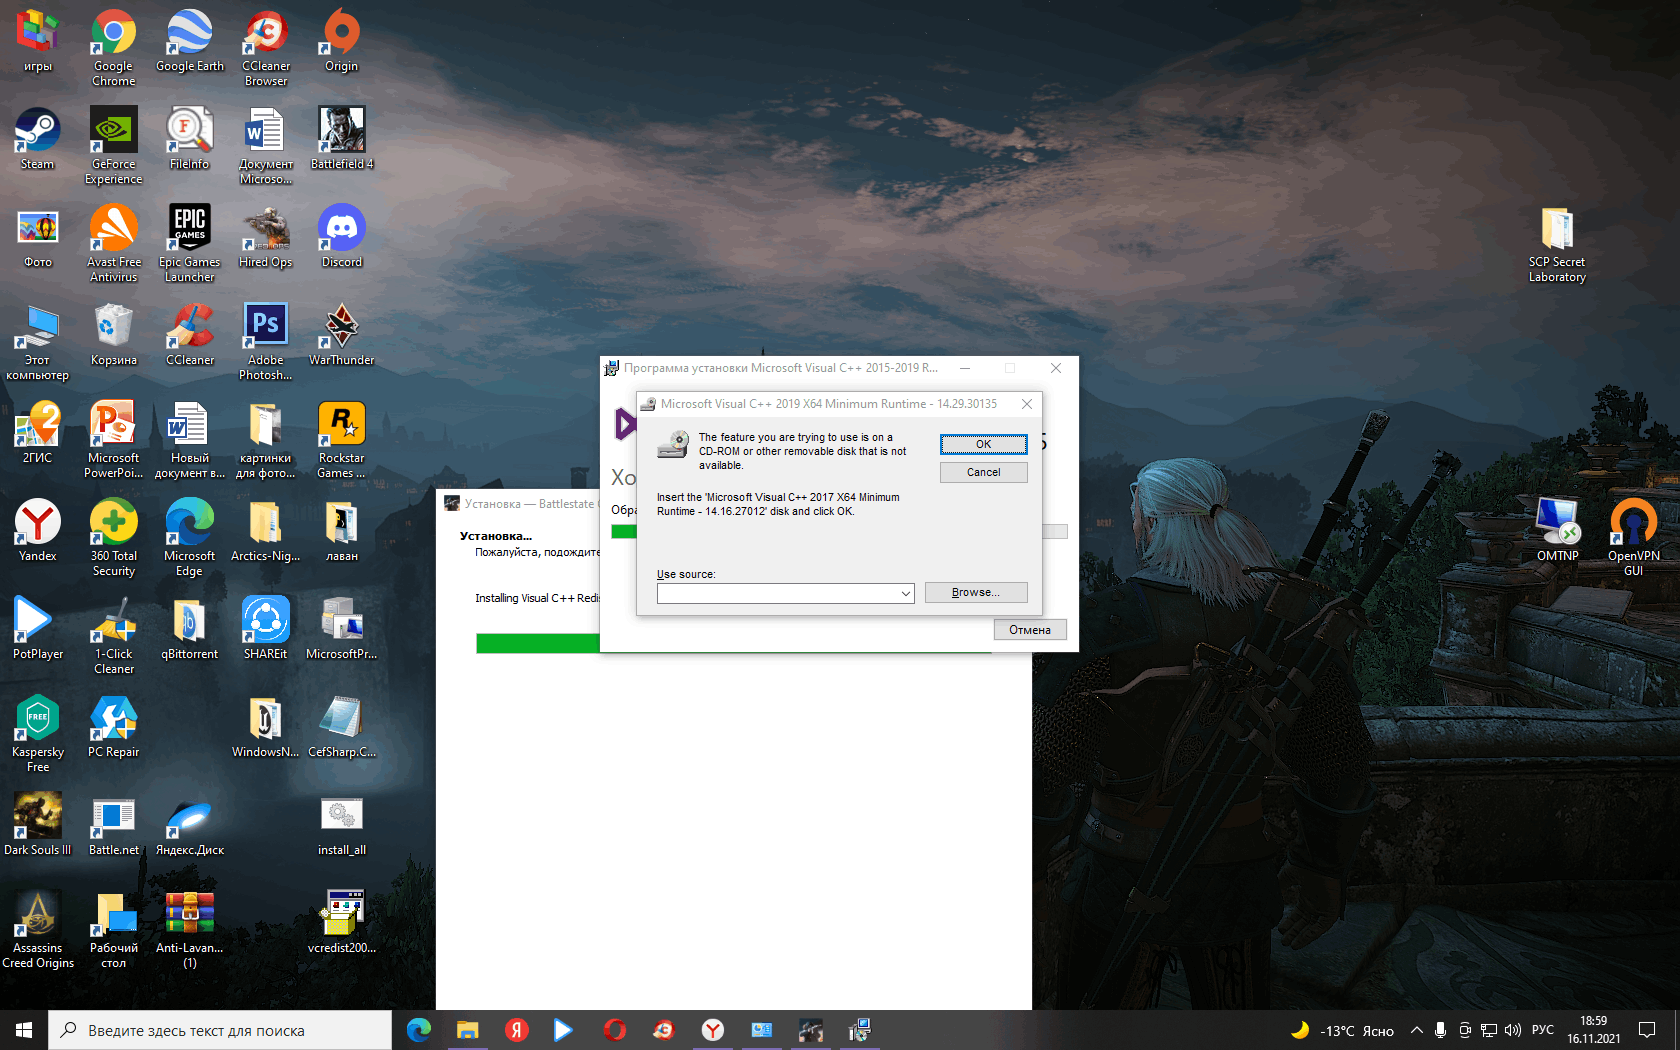This screenshot has height=1050, width=1680.
Task: Select the Kaspersky Free icon
Action: [x=38, y=733]
